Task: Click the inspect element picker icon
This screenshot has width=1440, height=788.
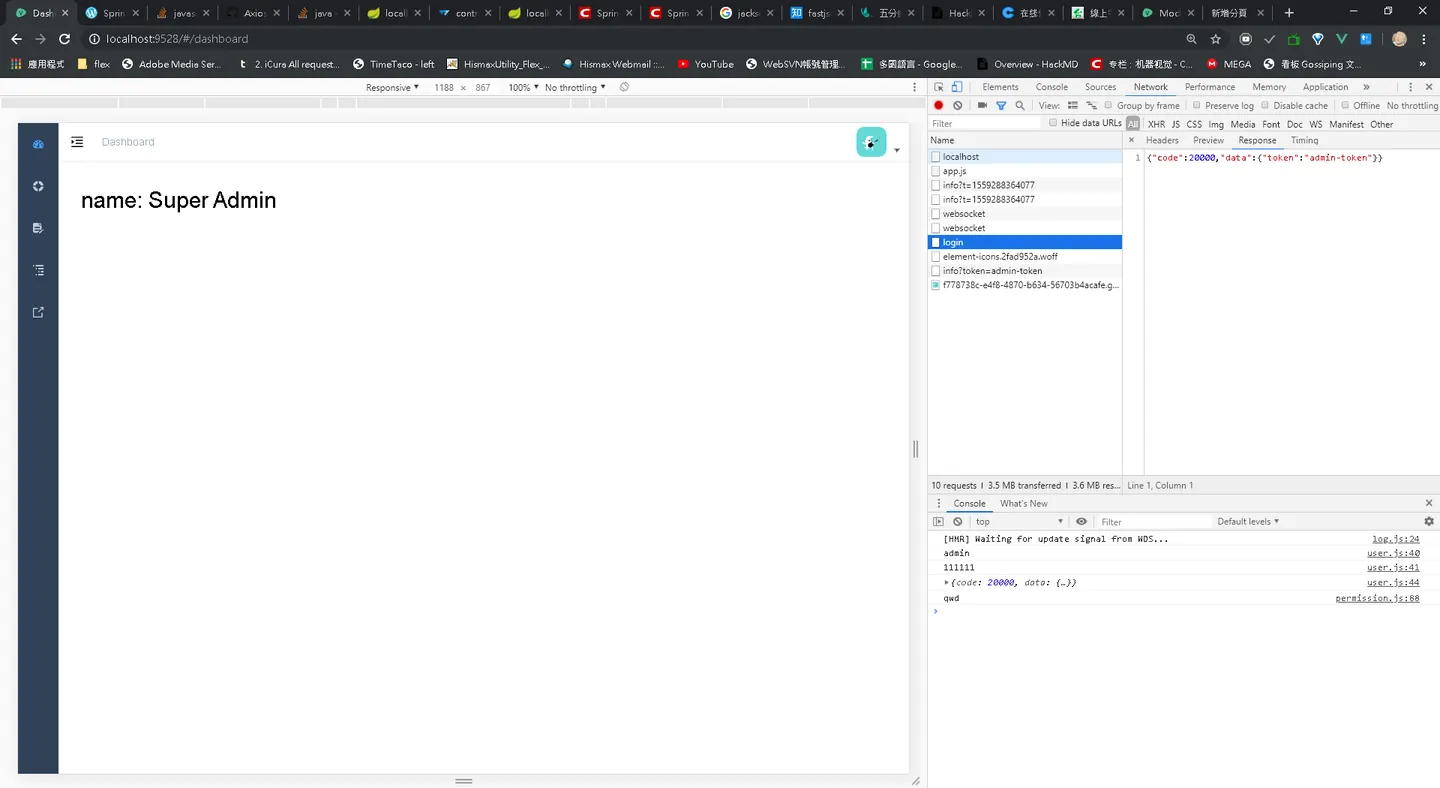Action: point(939,87)
